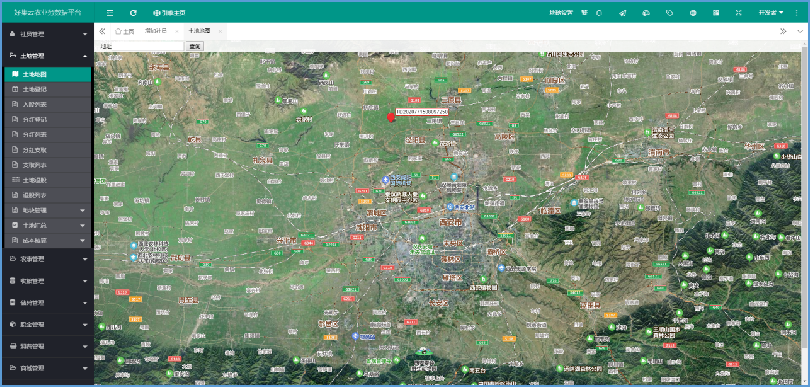
Task: Click the cloud icon in header toolbar
Action: [646, 12]
